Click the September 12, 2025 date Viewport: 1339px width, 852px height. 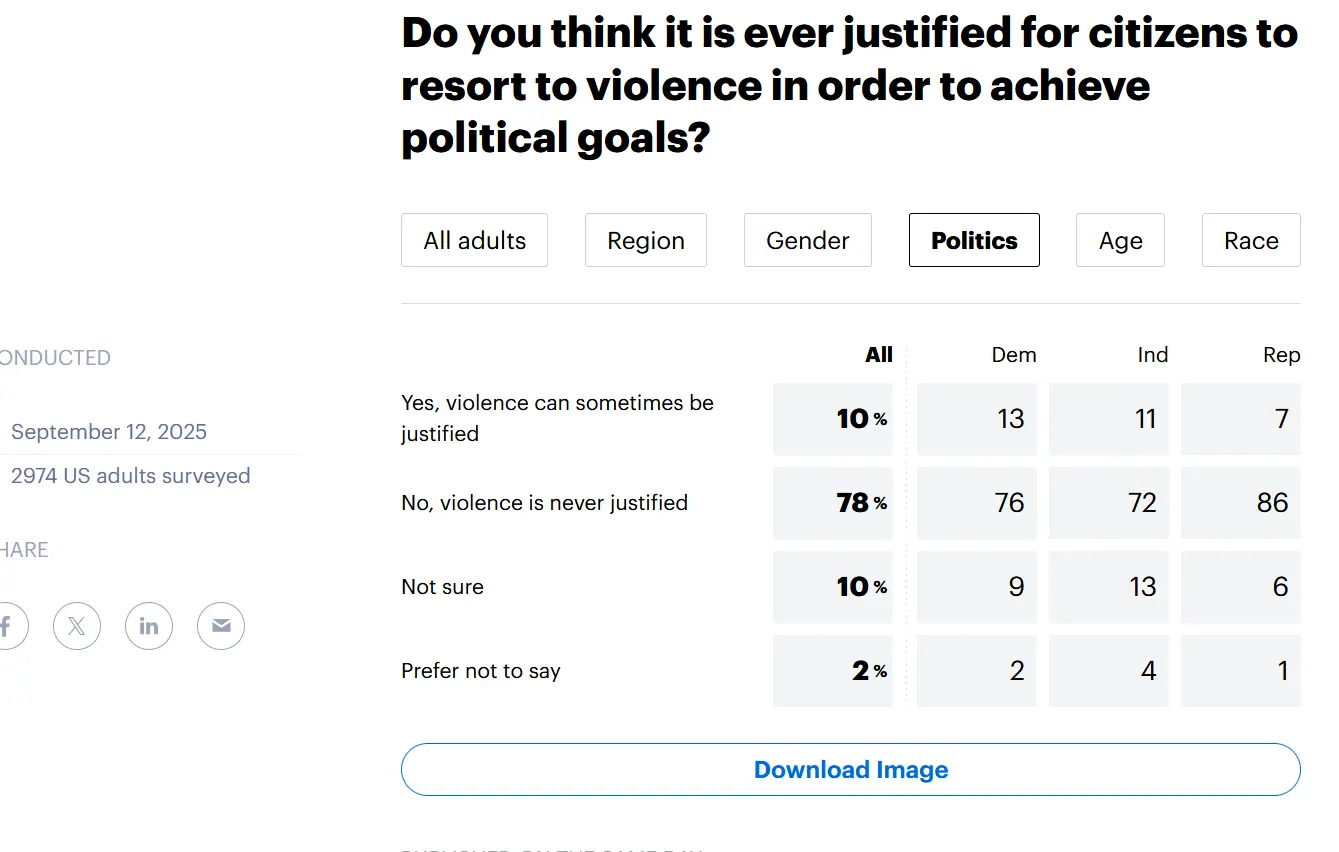[109, 432]
